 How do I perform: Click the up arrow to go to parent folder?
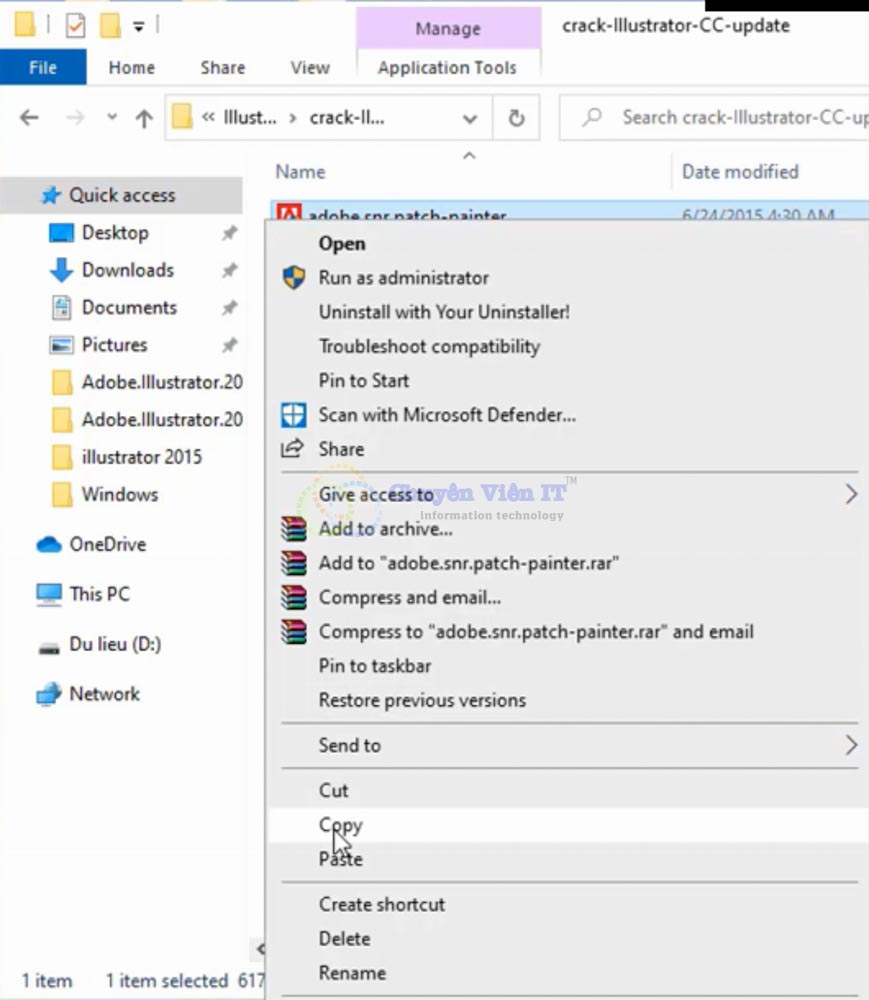point(143,117)
